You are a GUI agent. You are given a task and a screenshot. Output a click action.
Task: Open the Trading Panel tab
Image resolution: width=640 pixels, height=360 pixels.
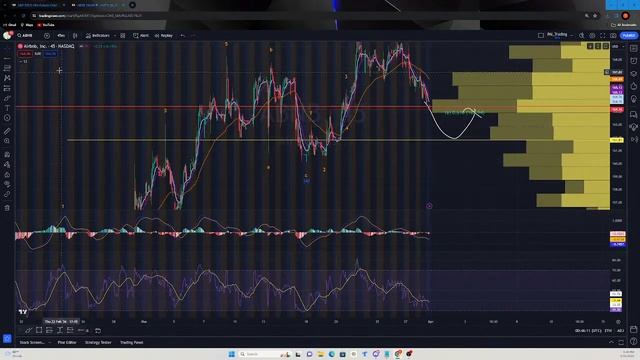131,342
